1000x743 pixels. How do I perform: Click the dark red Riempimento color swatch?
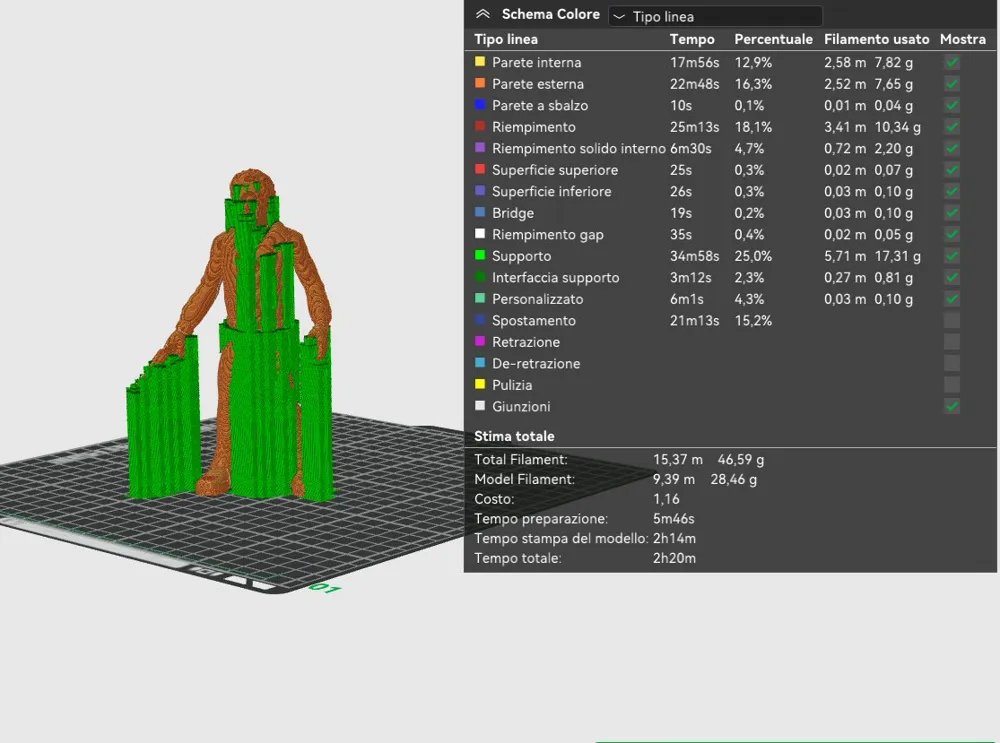pyautogui.click(x=480, y=126)
